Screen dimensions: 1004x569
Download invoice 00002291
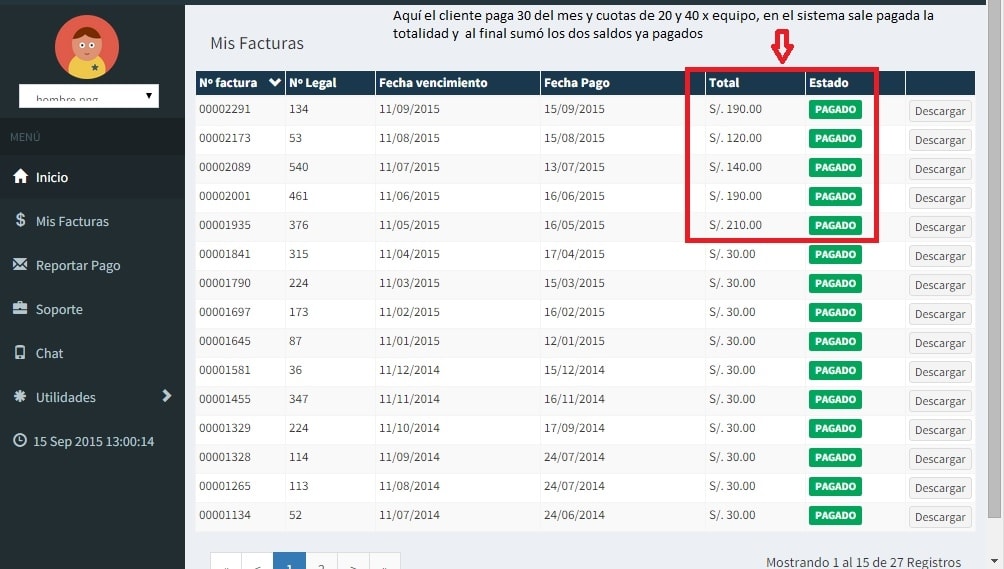(x=940, y=111)
